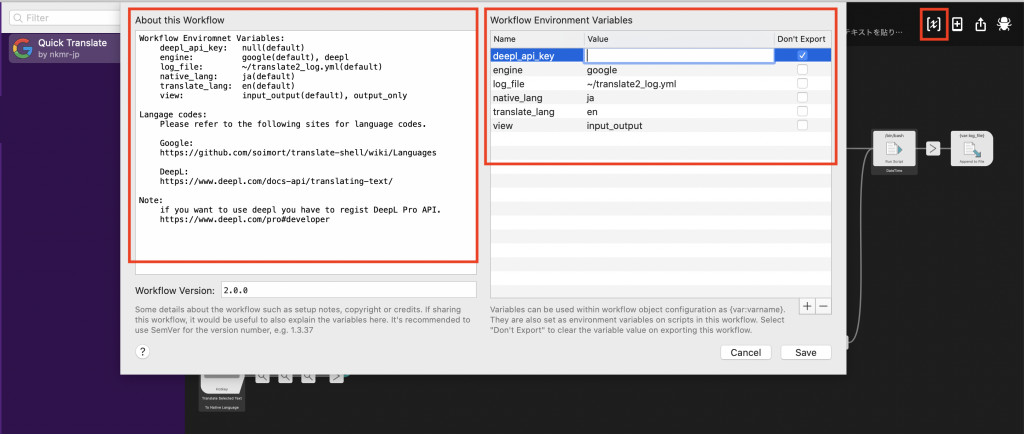Remove variable with the minus button

823,306
